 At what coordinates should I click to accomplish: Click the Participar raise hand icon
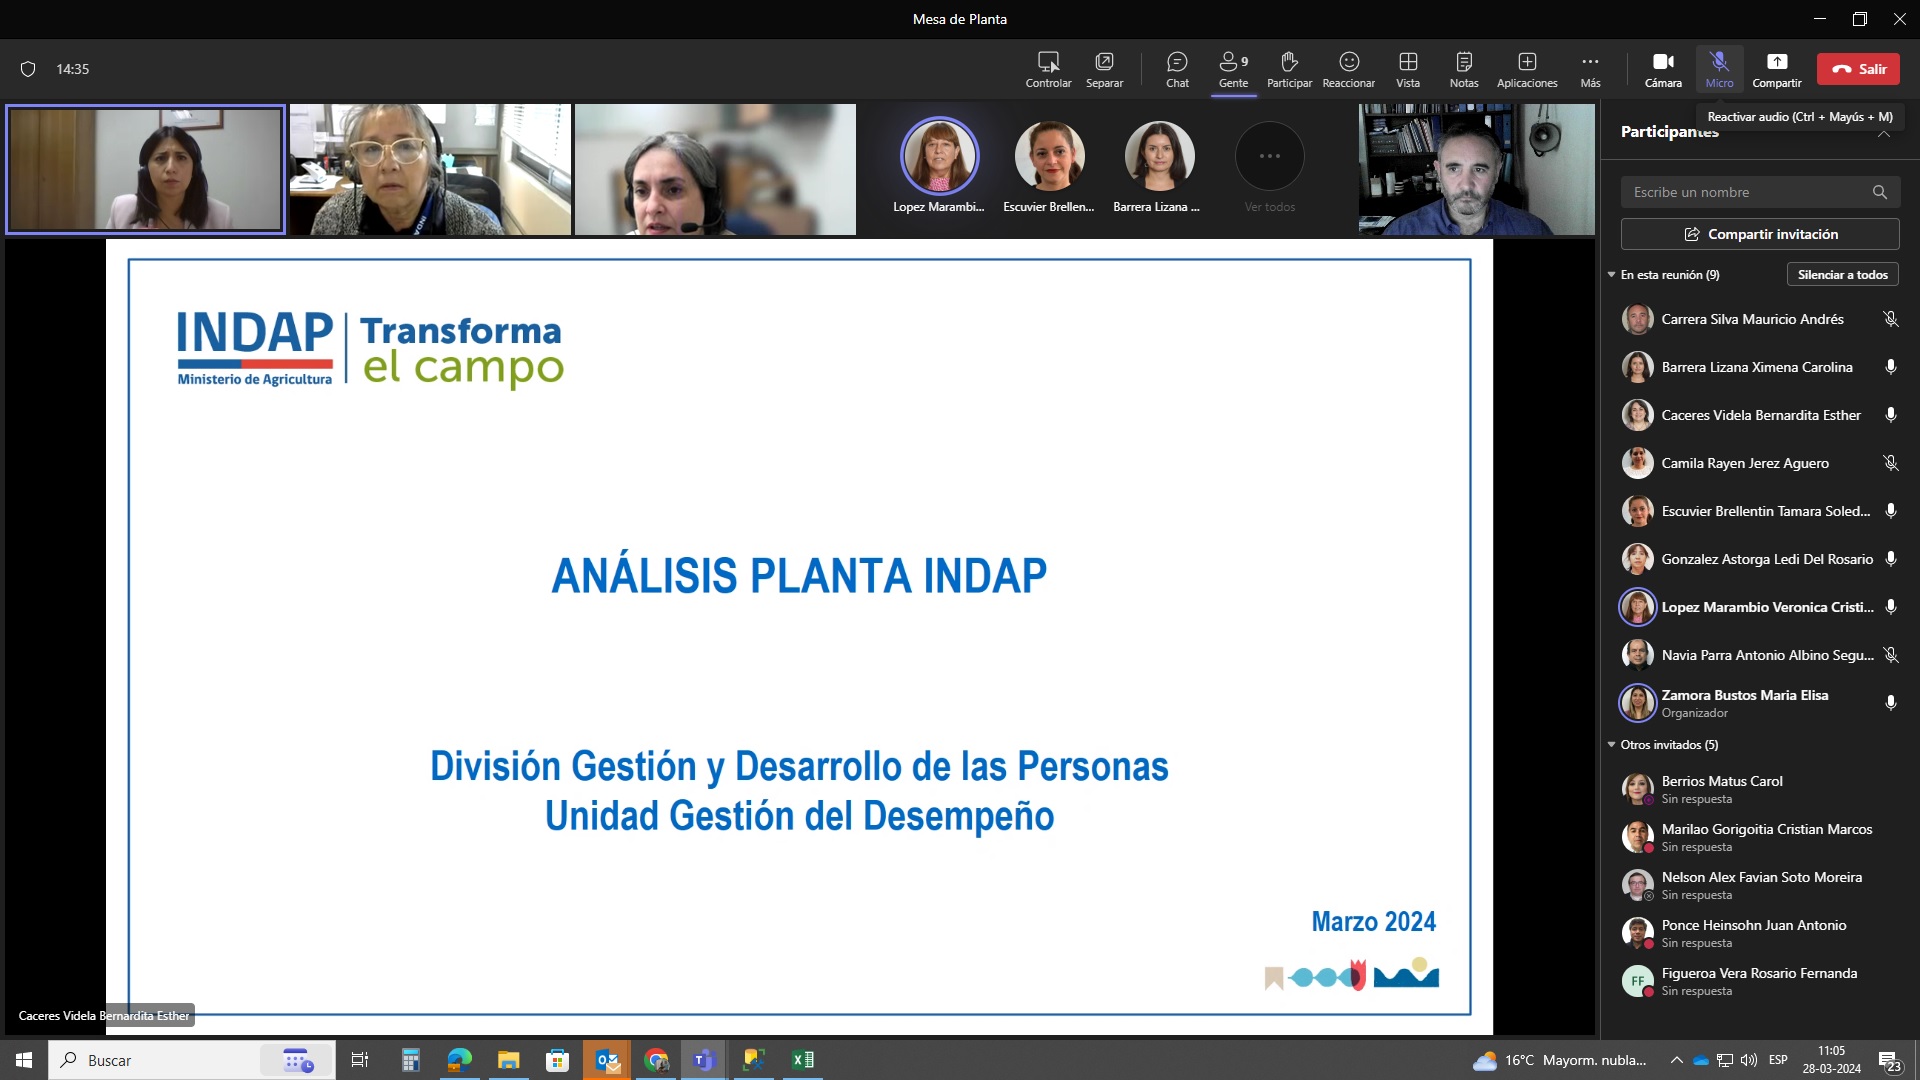[1289, 69]
